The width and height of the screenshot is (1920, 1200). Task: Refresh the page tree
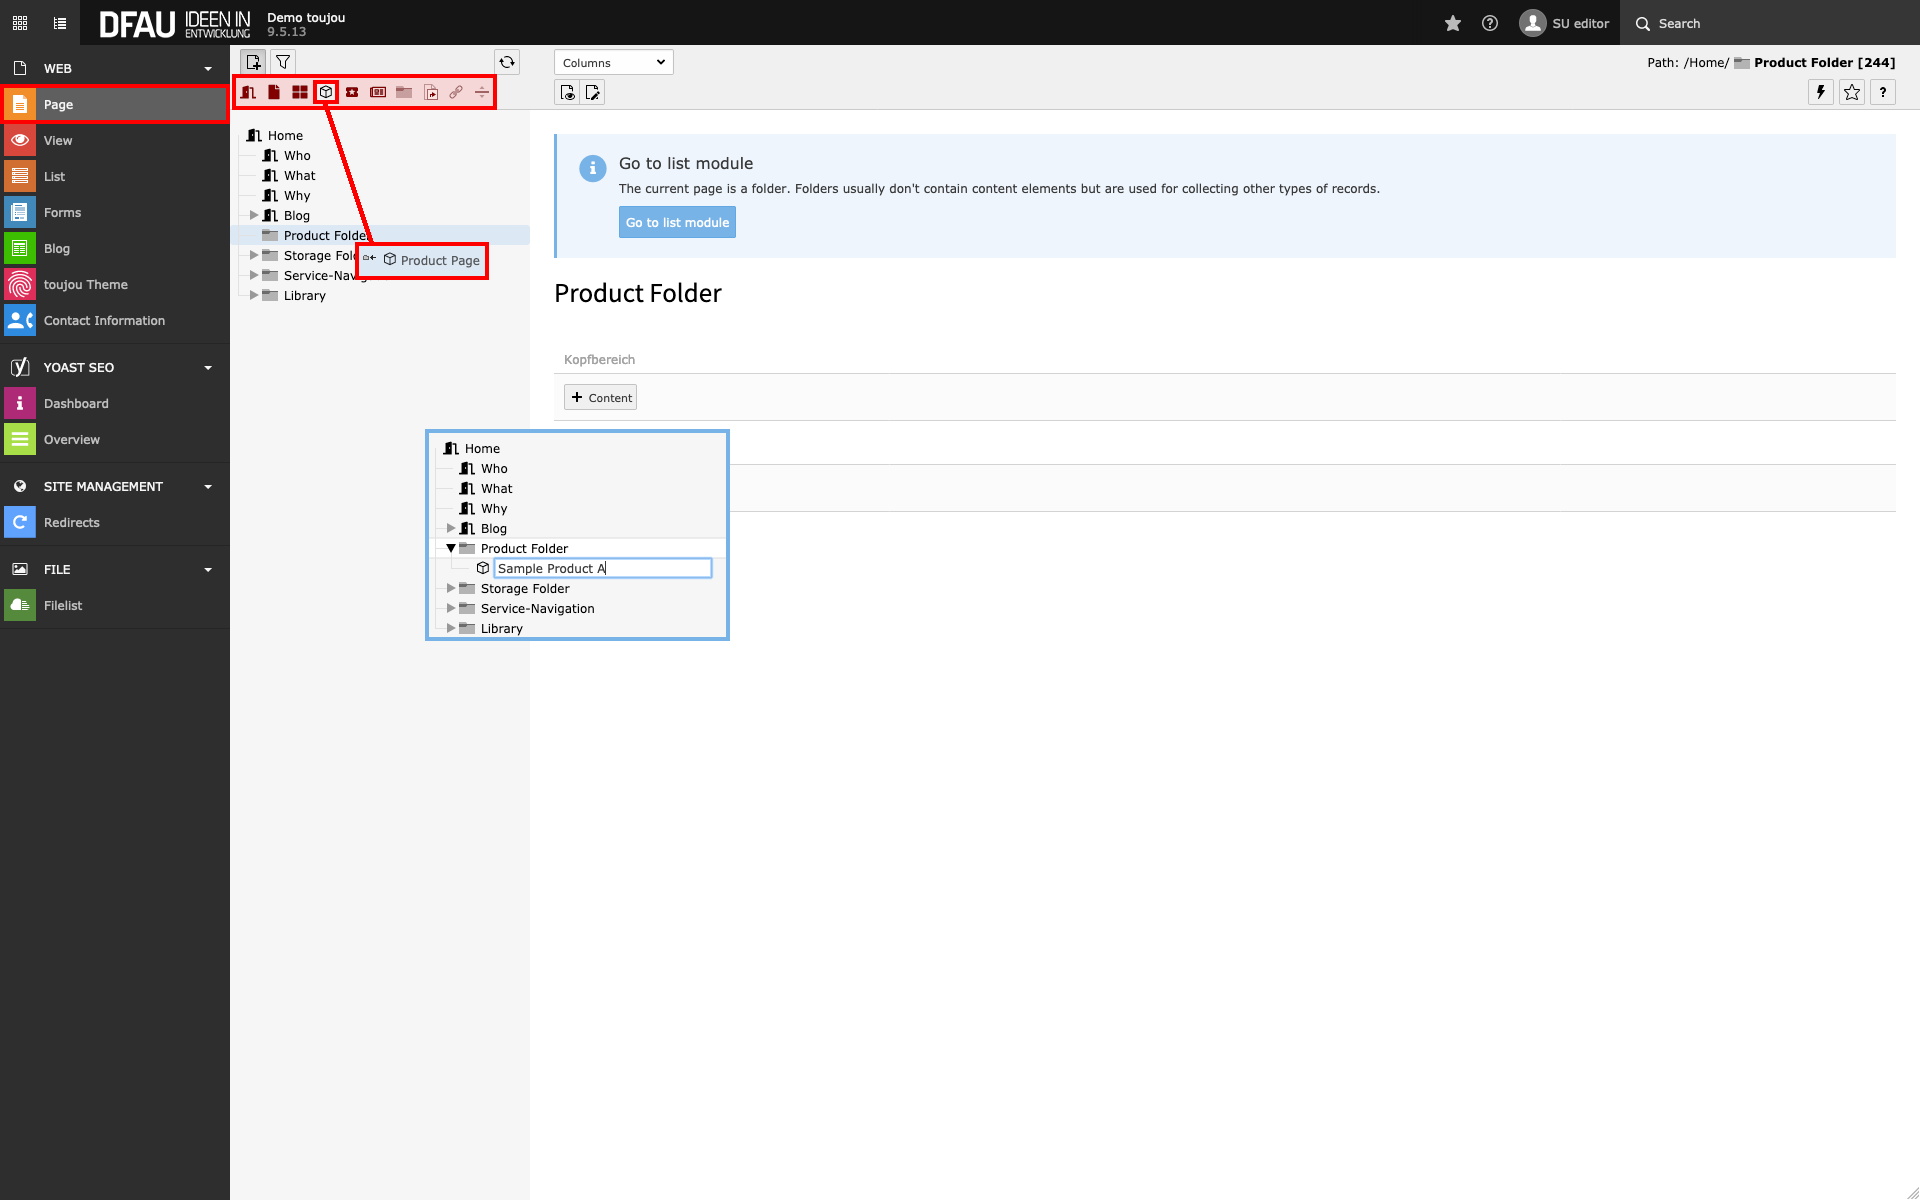507,62
